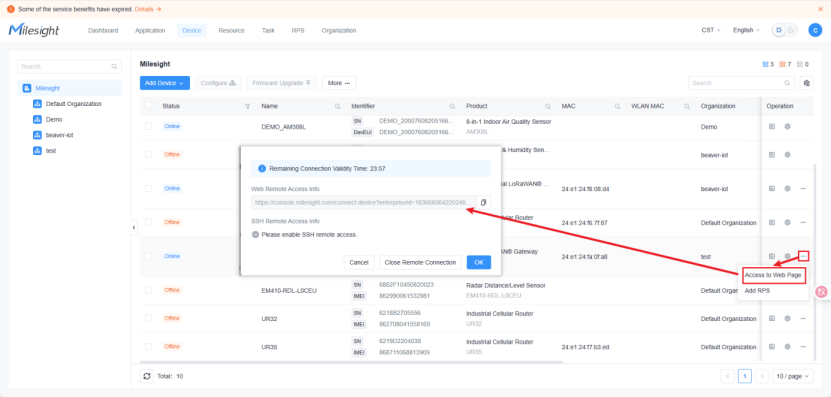Open column settings icon beside table search
The width and height of the screenshot is (831, 397).
click(x=807, y=83)
